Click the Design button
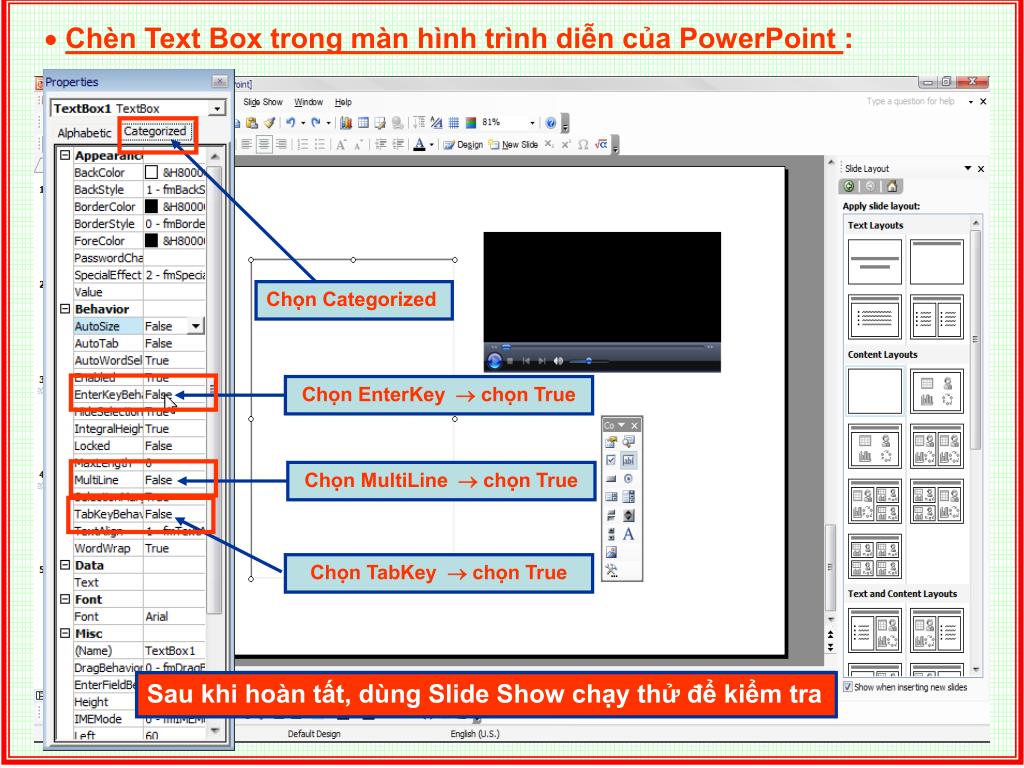 point(463,144)
